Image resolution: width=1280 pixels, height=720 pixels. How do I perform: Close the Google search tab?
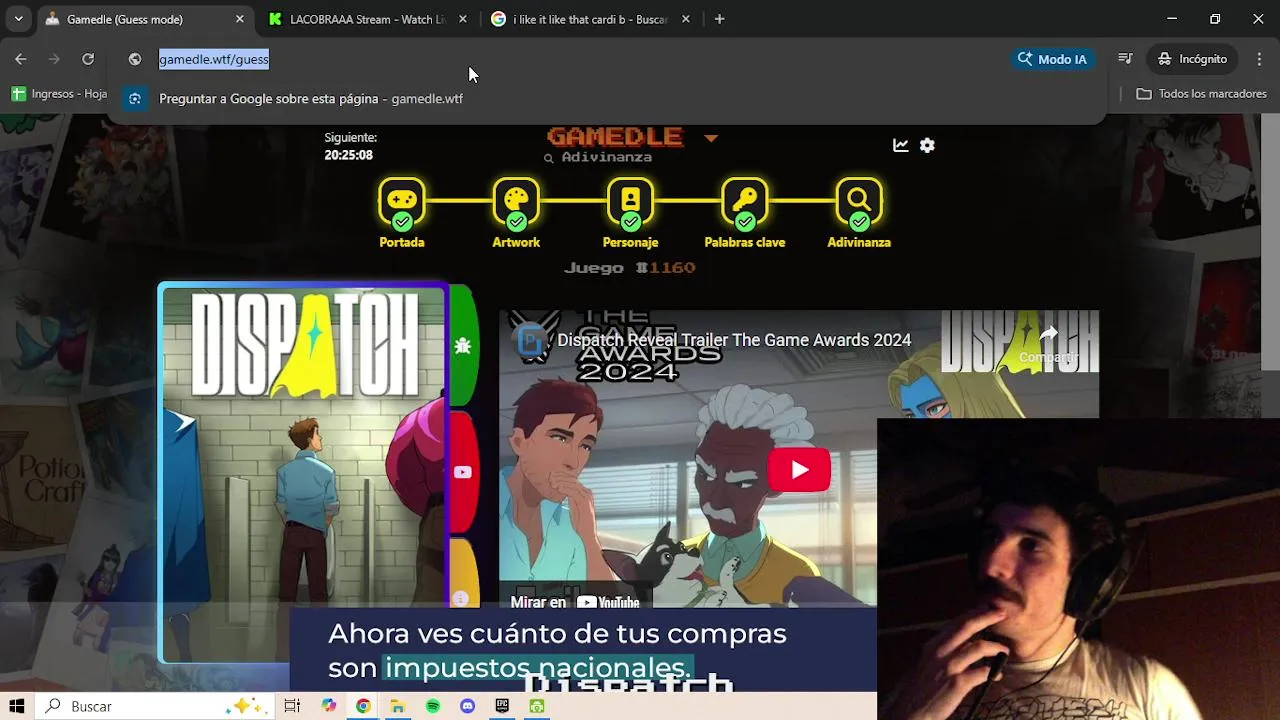click(x=685, y=19)
